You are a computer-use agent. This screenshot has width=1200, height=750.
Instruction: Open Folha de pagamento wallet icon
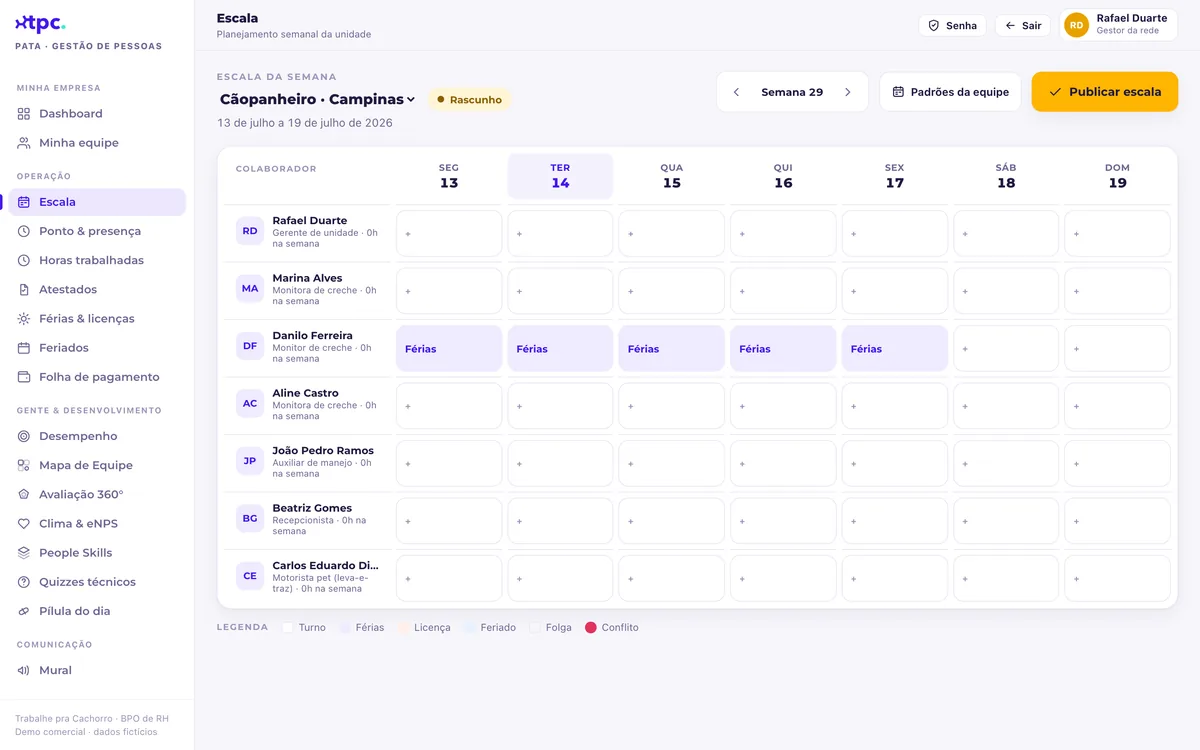(x=24, y=377)
